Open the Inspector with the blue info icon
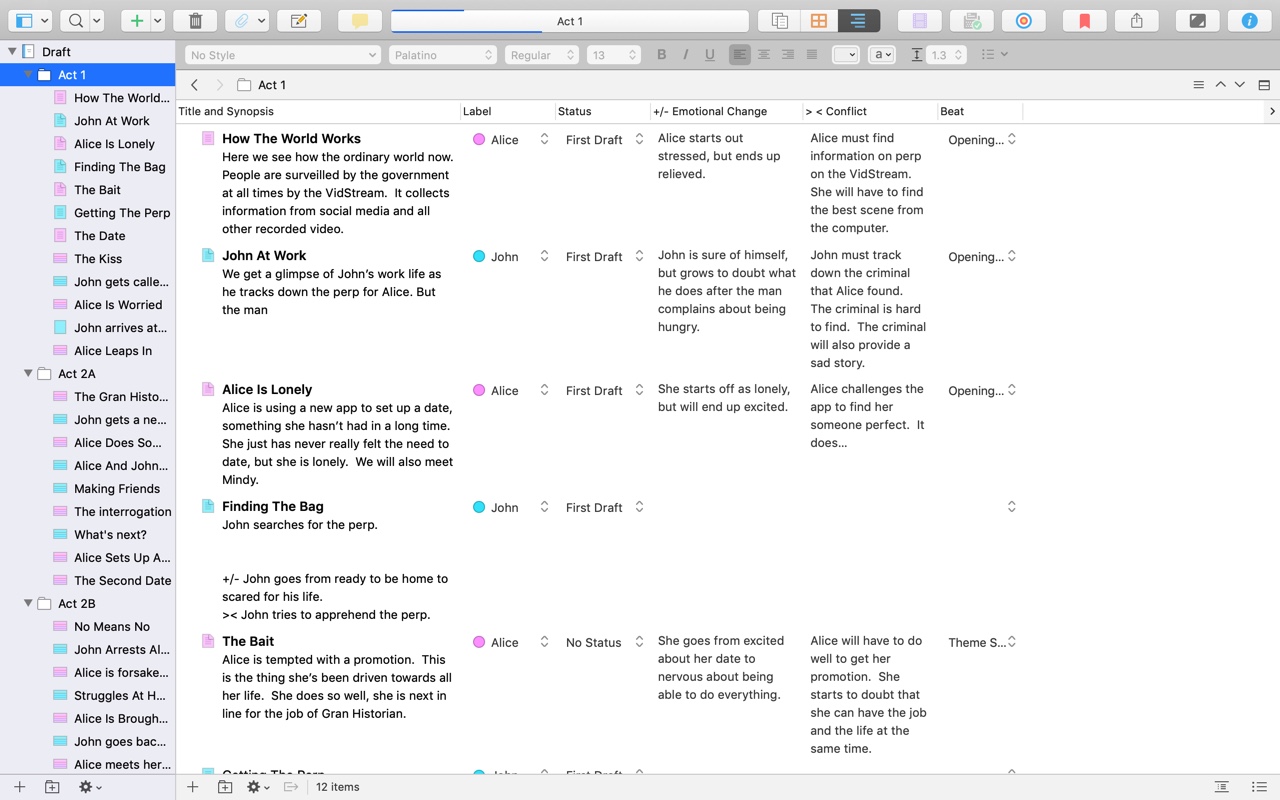The image size is (1280, 800). tap(1249, 21)
